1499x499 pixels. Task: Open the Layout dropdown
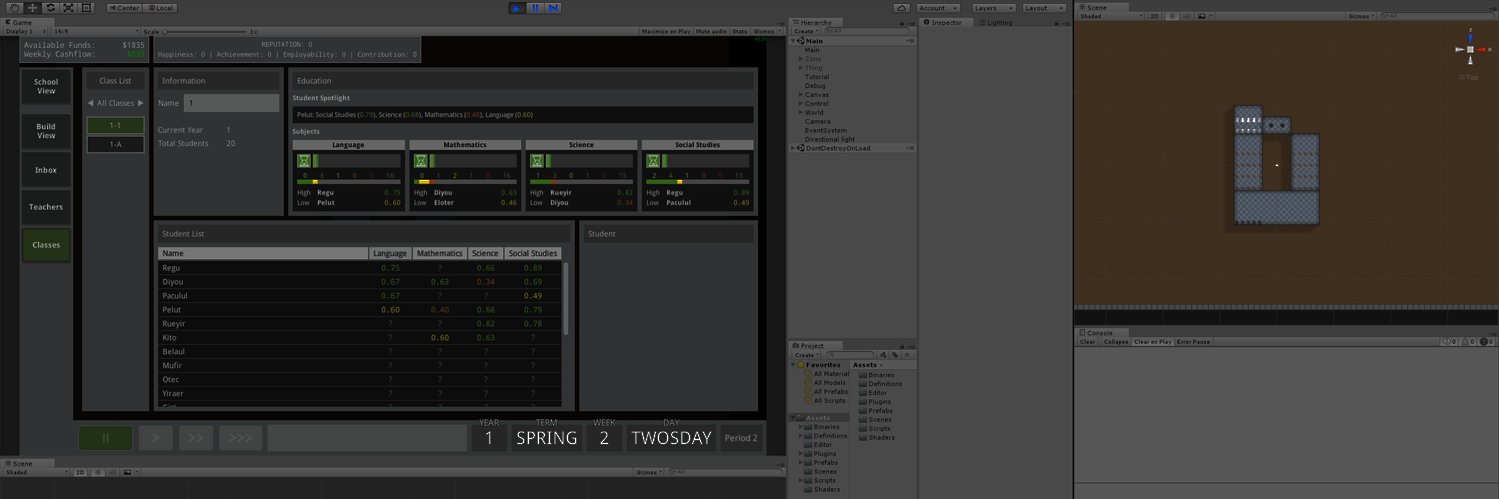[x=1043, y=7]
